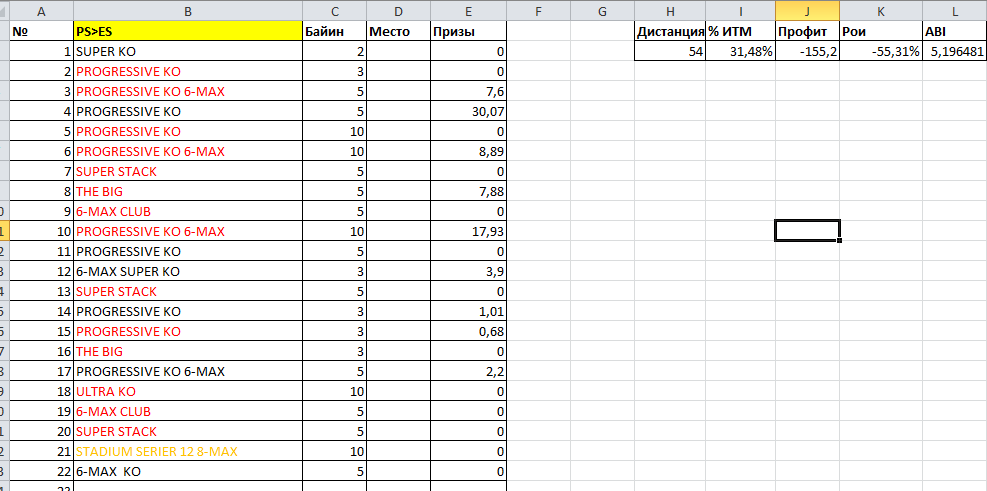Select the ABI value 5,196481

(x=954, y=52)
